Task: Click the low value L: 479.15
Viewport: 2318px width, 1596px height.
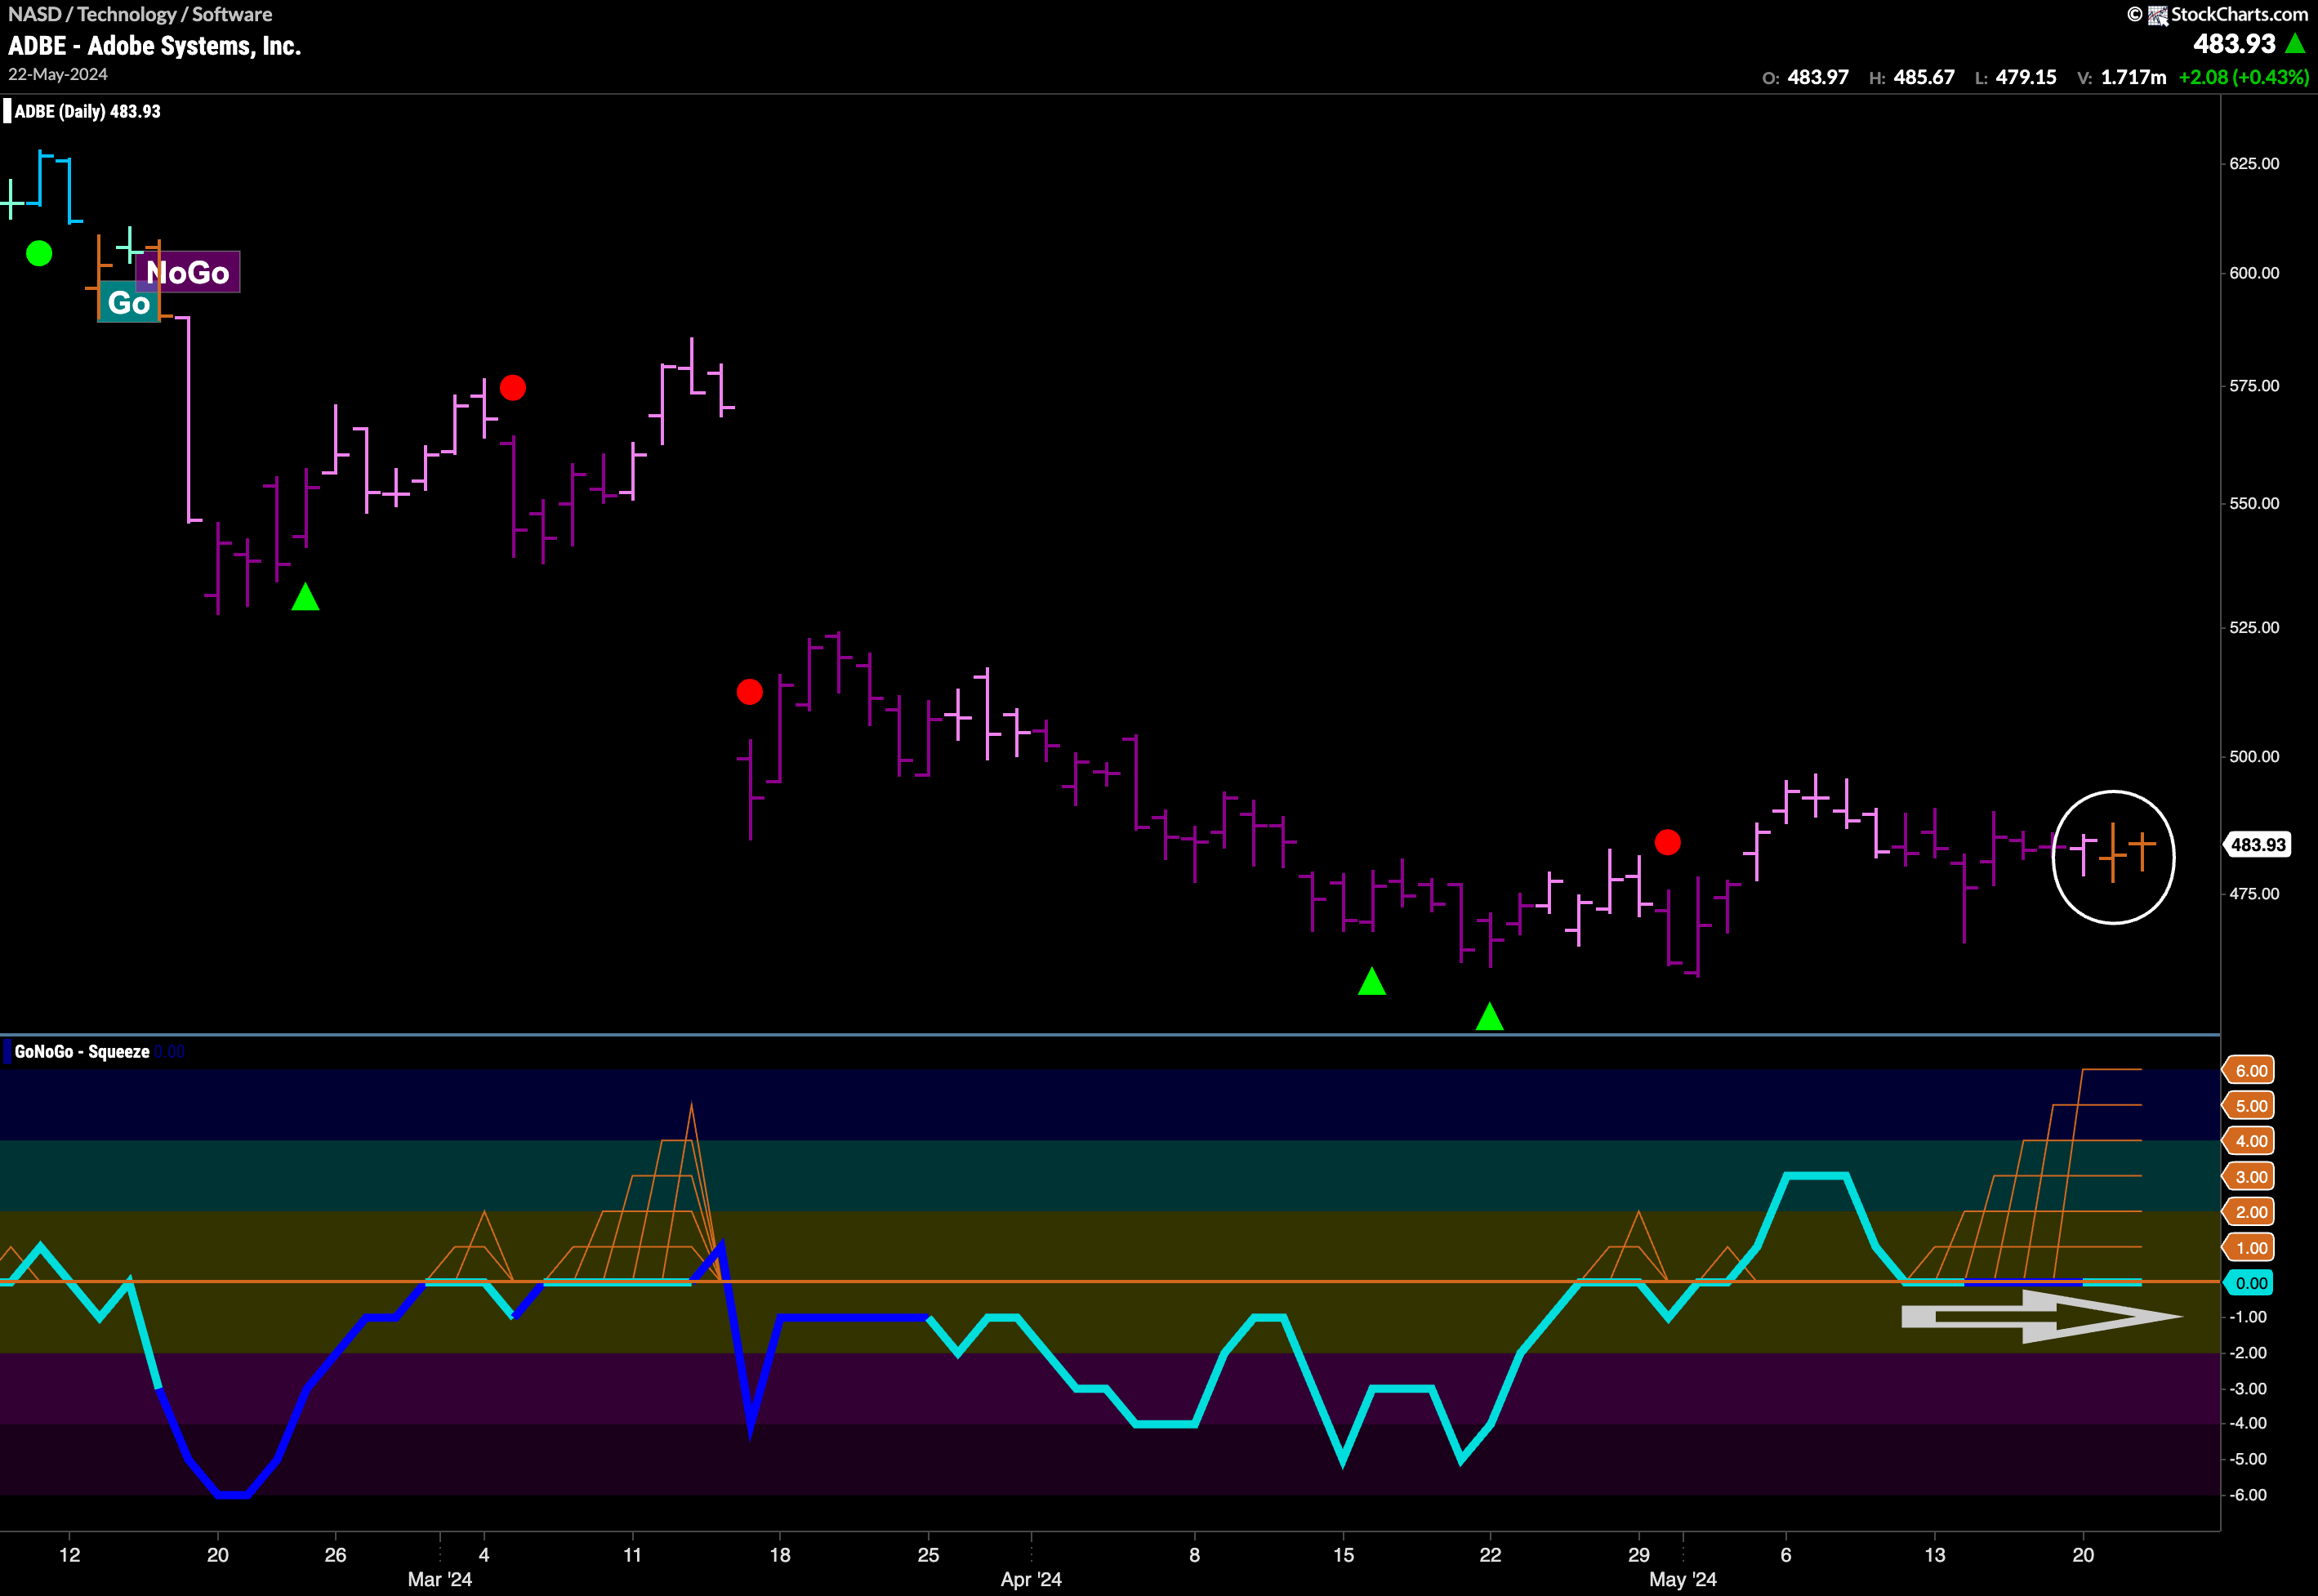Action: click(x=2016, y=77)
